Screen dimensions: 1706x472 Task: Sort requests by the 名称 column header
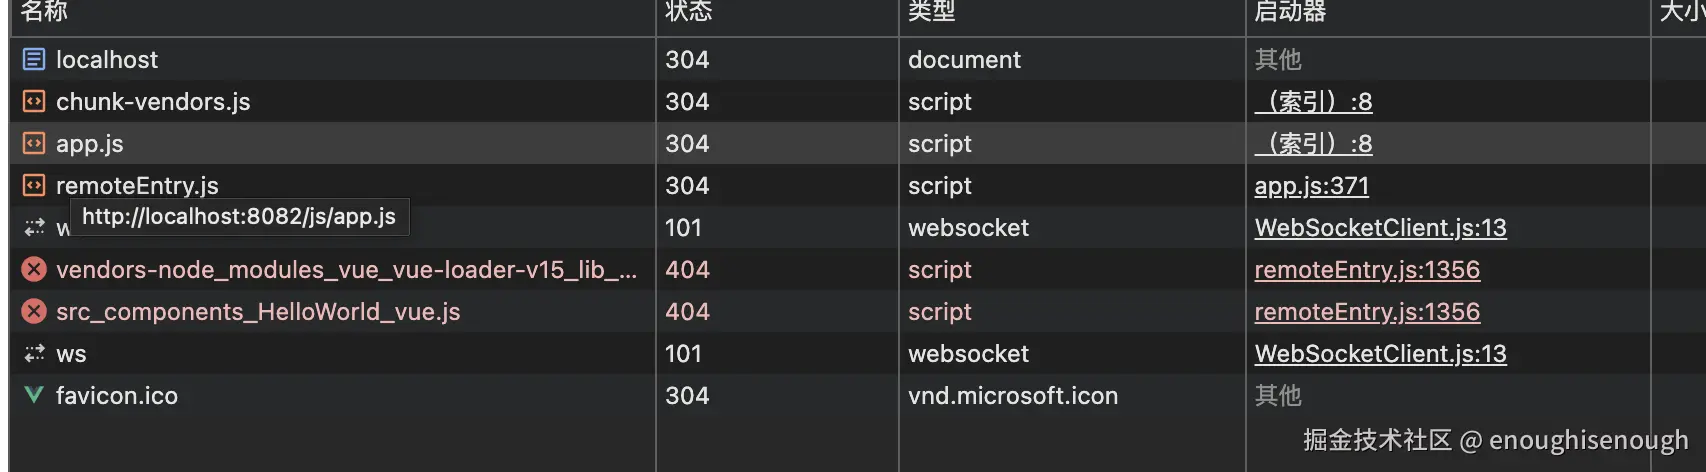coord(45,12)
